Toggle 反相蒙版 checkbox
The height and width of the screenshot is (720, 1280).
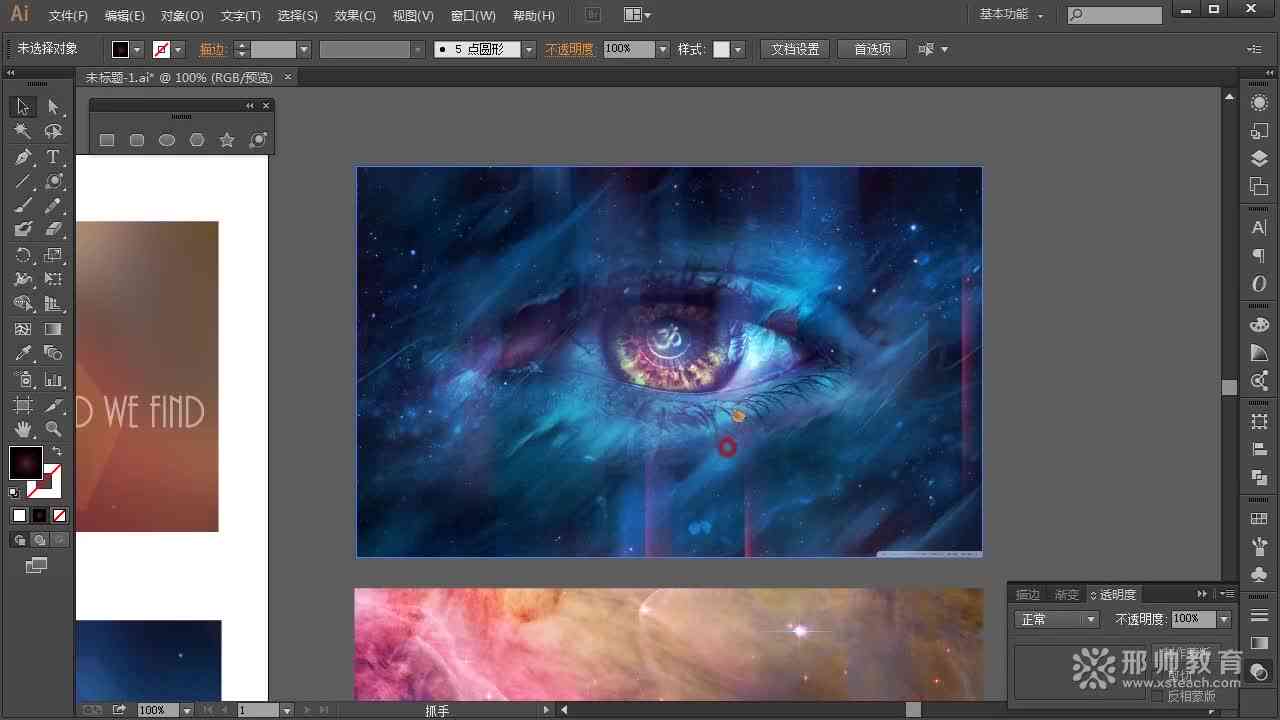(1157, 696)
